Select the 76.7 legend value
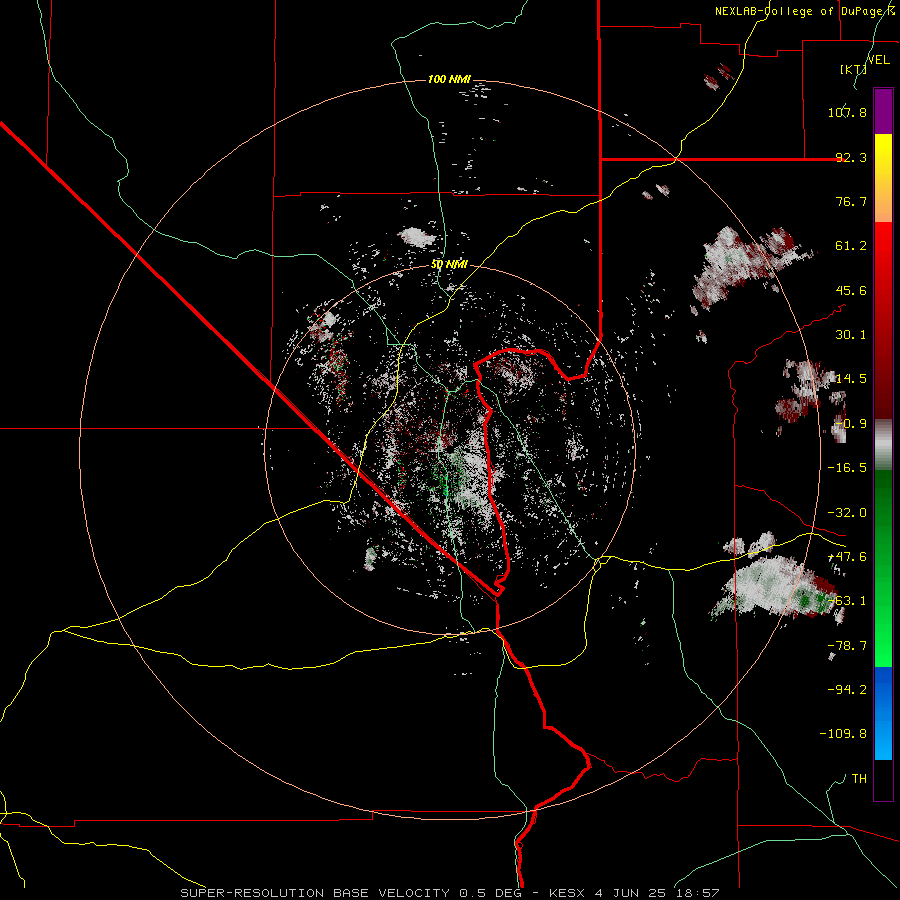This screenshot has width=900, height=900. pos(851,201)
